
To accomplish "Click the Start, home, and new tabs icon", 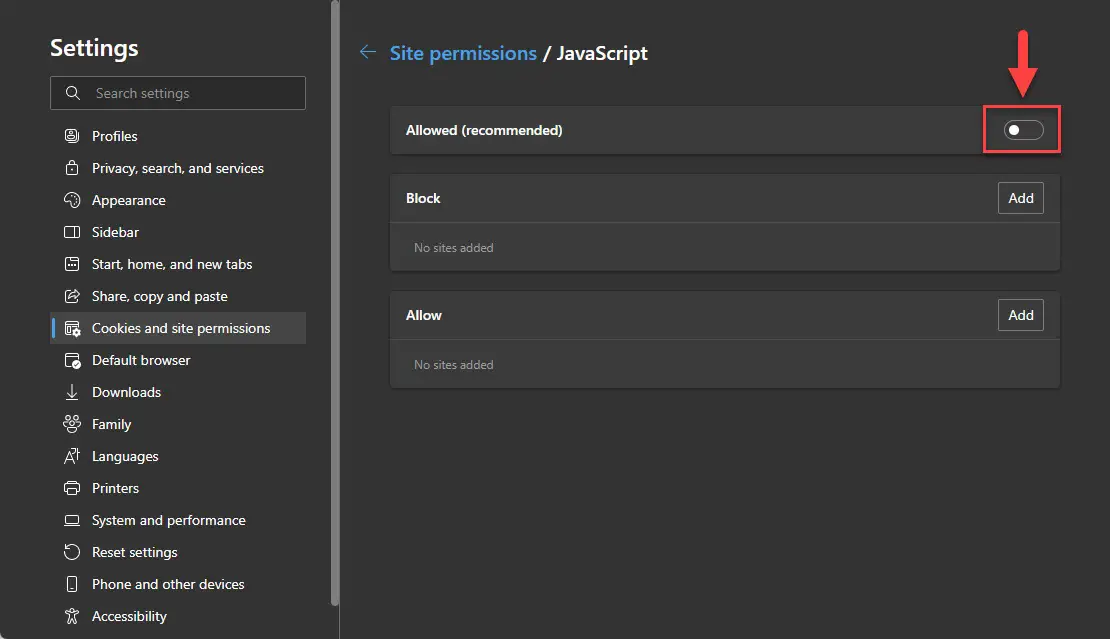I will (x=71, y=264).
